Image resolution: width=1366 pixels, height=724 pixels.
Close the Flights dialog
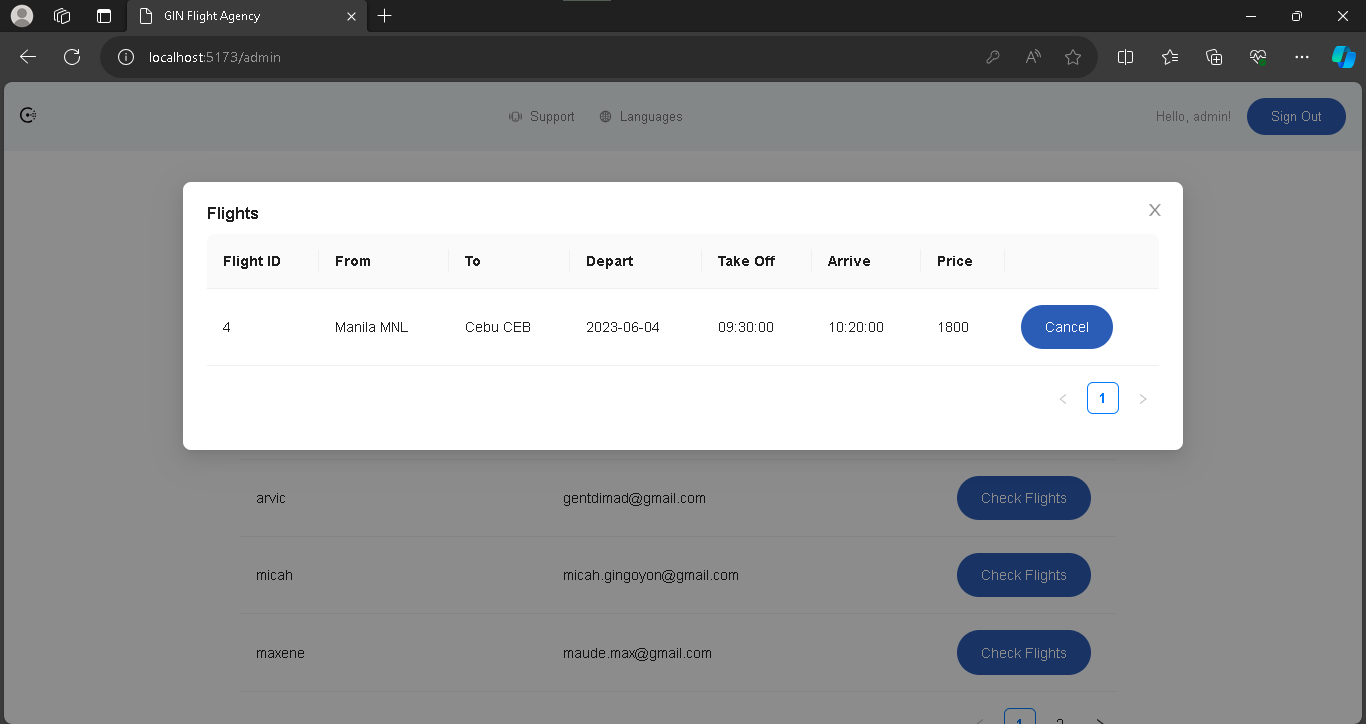(x=1155, y=210)
